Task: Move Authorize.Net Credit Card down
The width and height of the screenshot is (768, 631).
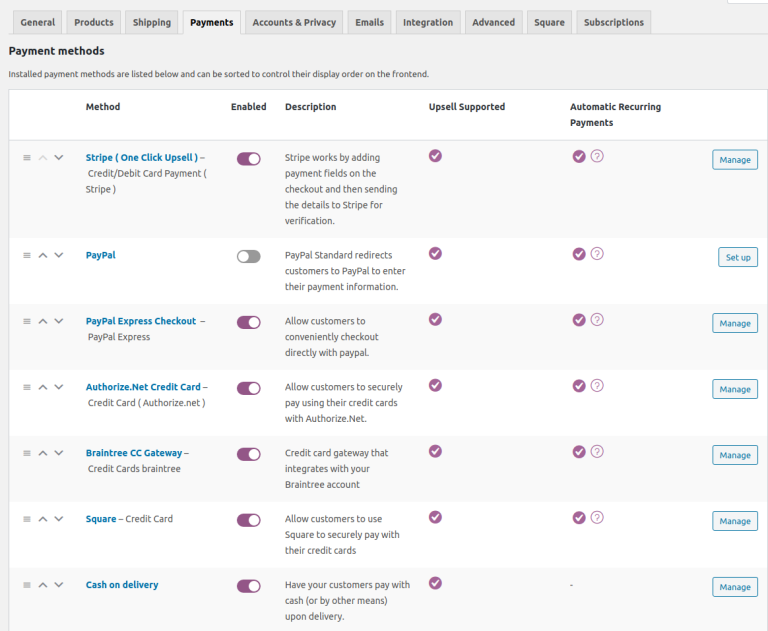Action: 59,387
